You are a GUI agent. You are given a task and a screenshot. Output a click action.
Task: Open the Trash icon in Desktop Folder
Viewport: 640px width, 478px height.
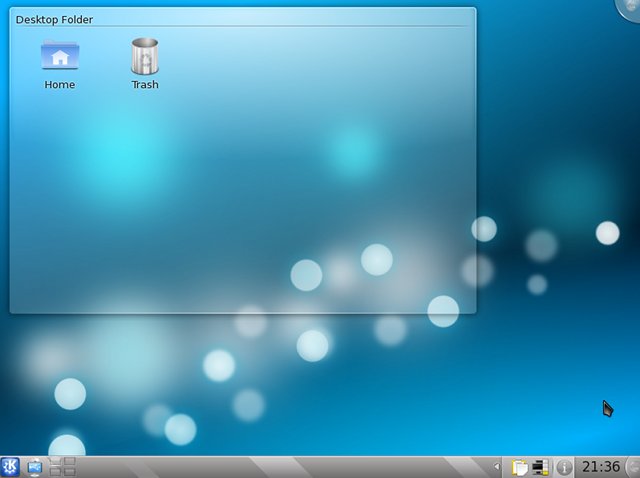point(145,64)
